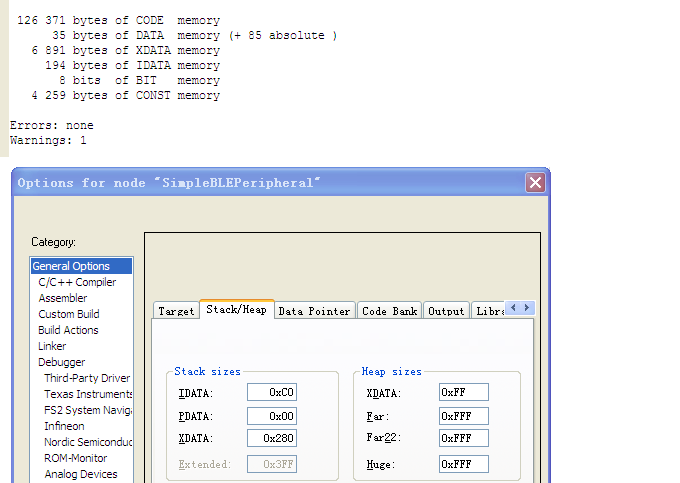Image resolution: width=680 pixels, height=483 pixels.
Task: Open the Data Pointer tab
Action: (314, 311)
